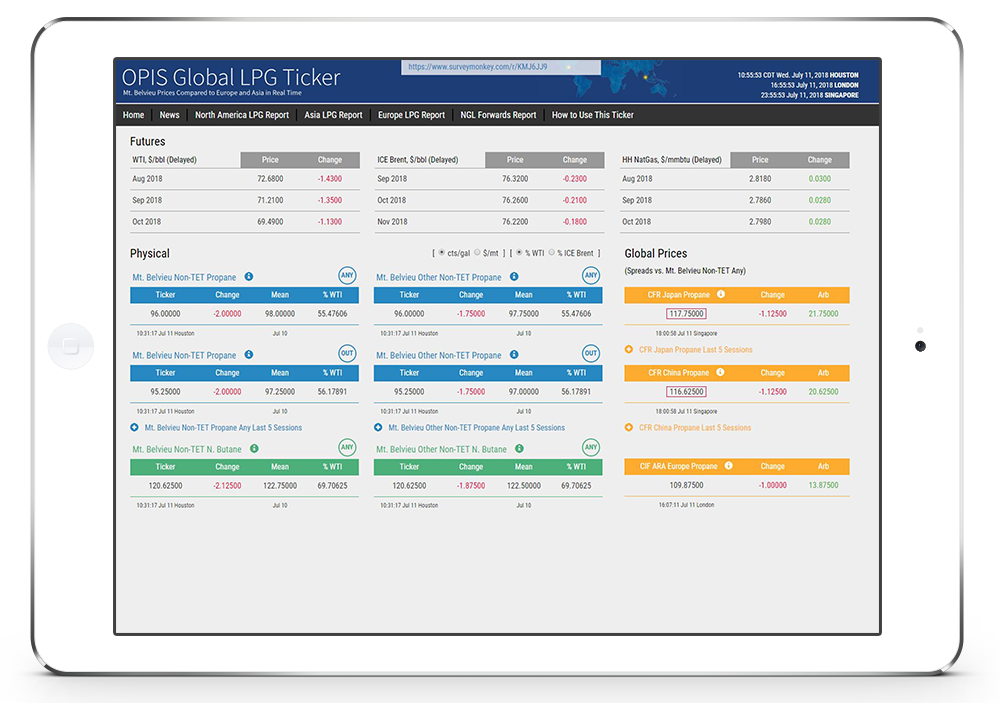Select the cts/gal unit radio button
1000x703 pixels.
pos(441,253)
